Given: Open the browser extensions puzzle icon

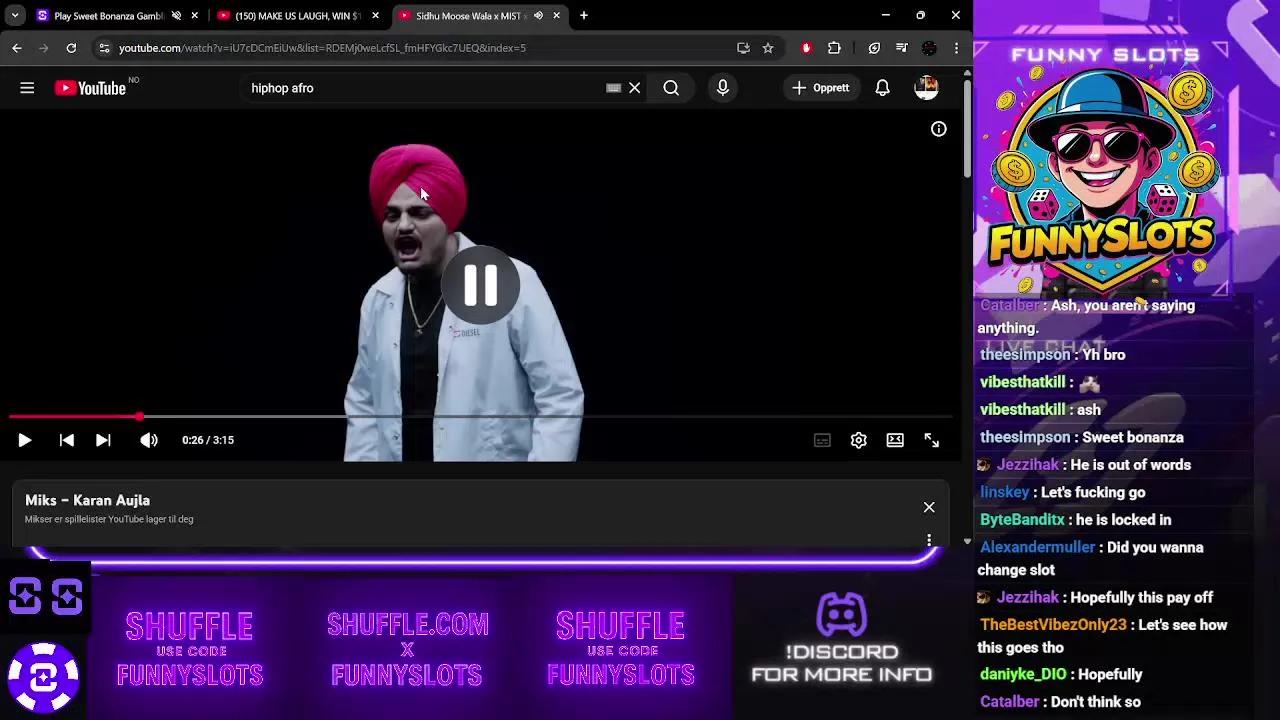Looking at the screenshot, I should pyautogui.click(x=834, y=47).
